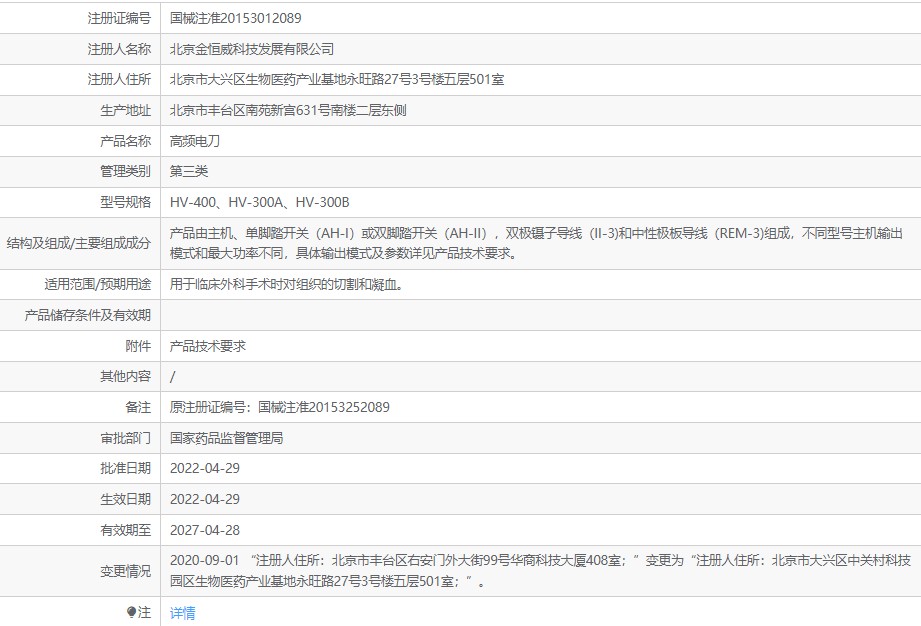Select management class 第三类

(x=189, y=171)
